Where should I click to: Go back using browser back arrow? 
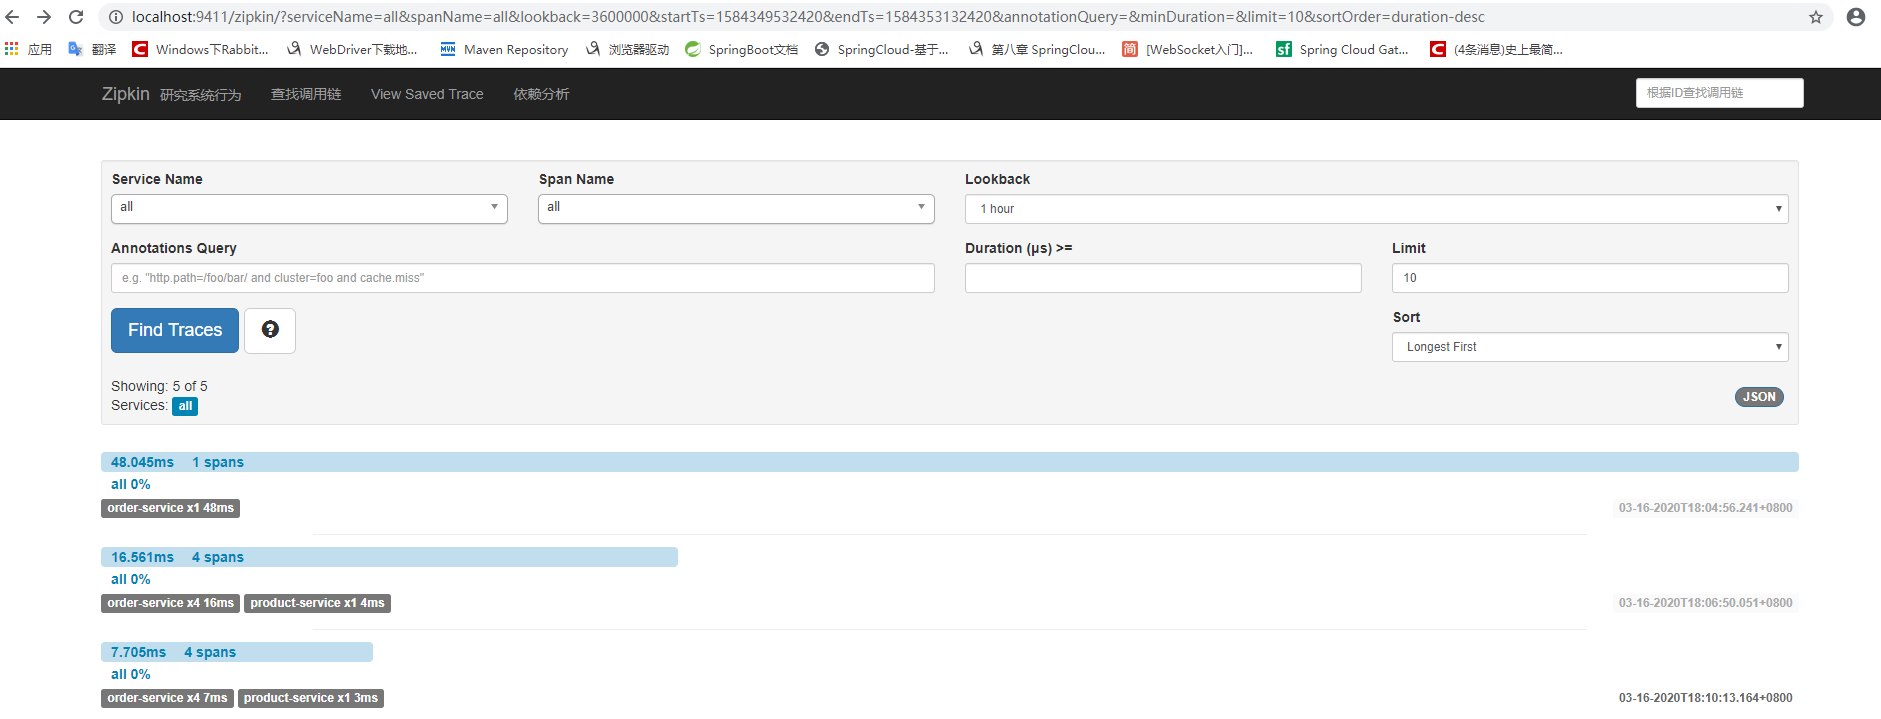click(12, 17)
